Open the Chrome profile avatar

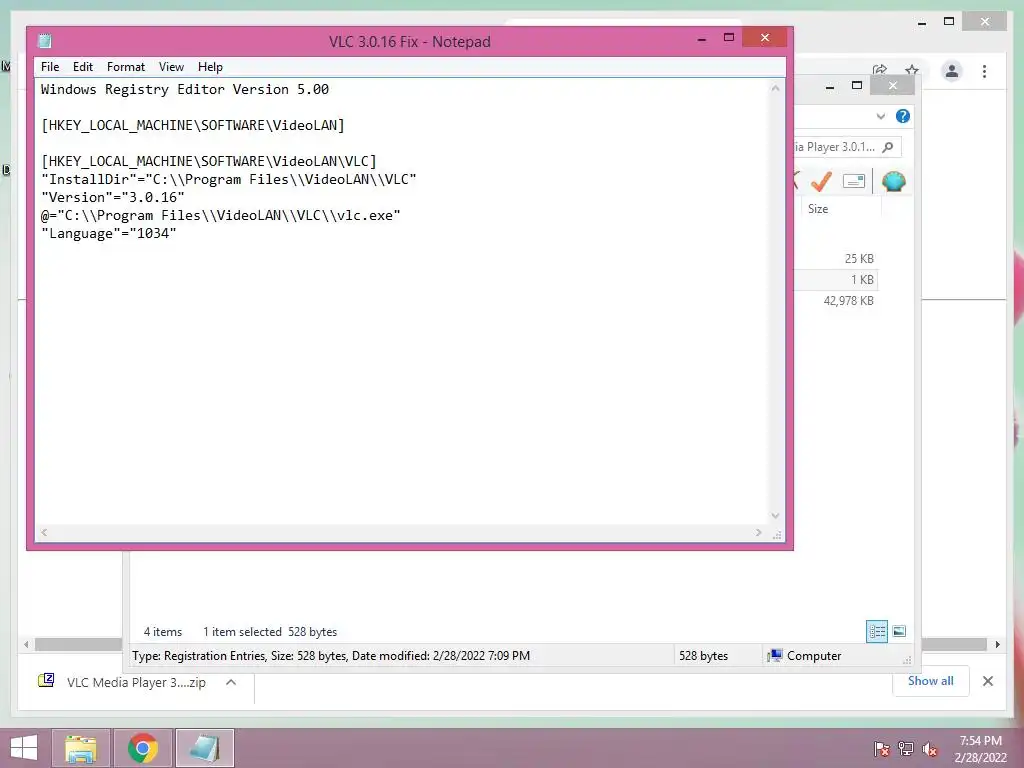point(952,71)
